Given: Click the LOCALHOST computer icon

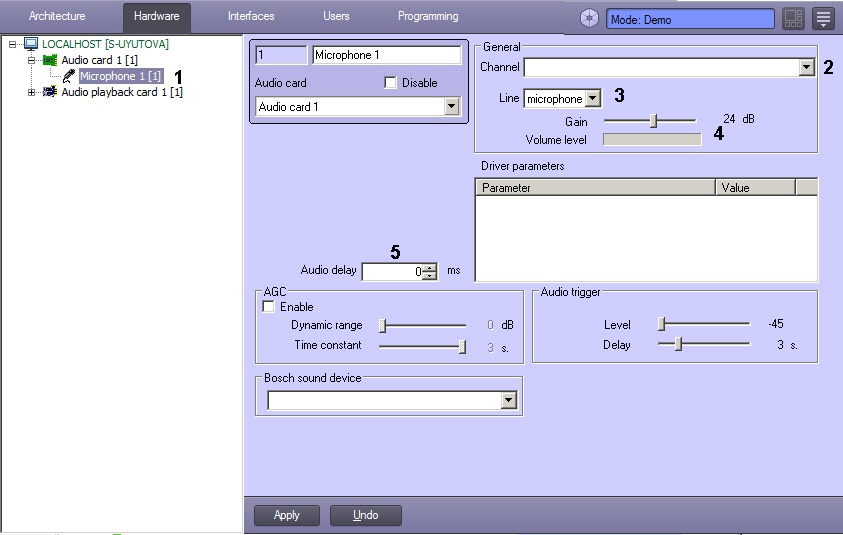Looking at the screenshot, I should (x=31, y=44).
